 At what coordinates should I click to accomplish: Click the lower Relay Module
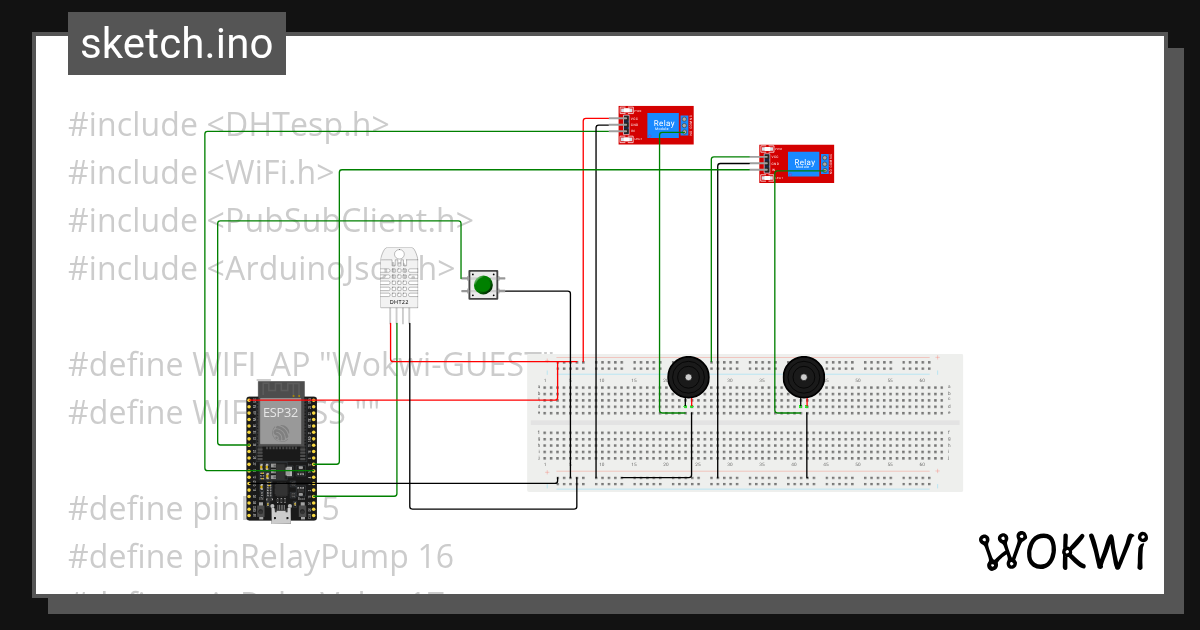(795, 163)
